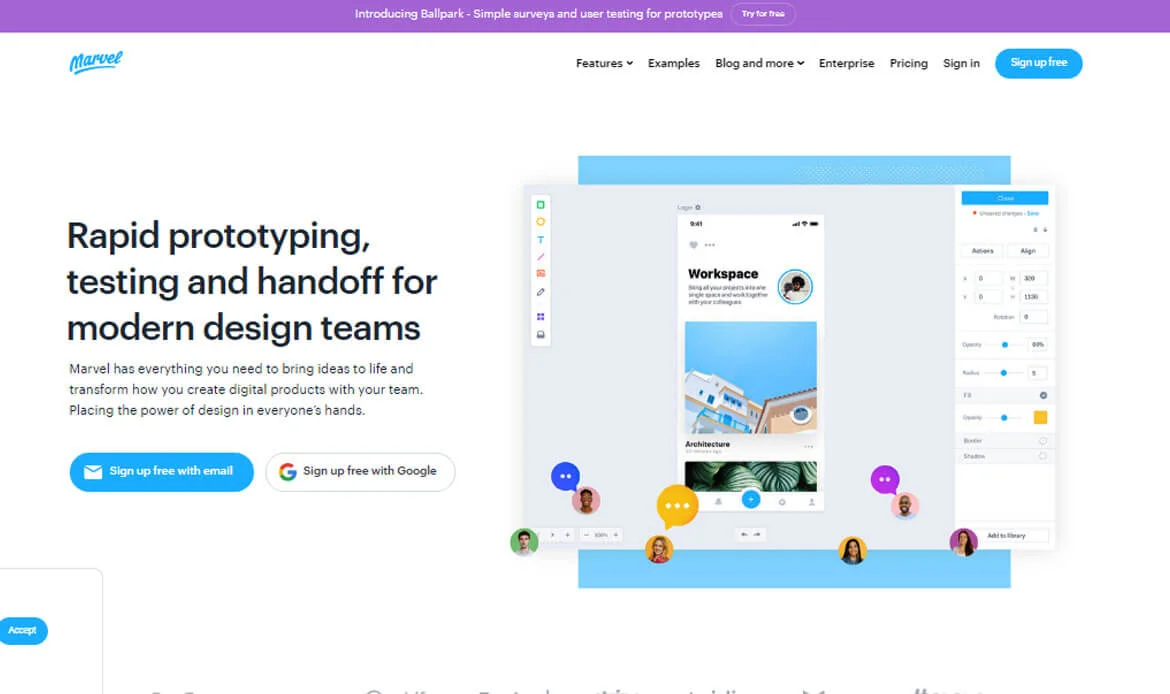
Task: Click the purple grid components icon
Action: (541, 317)
